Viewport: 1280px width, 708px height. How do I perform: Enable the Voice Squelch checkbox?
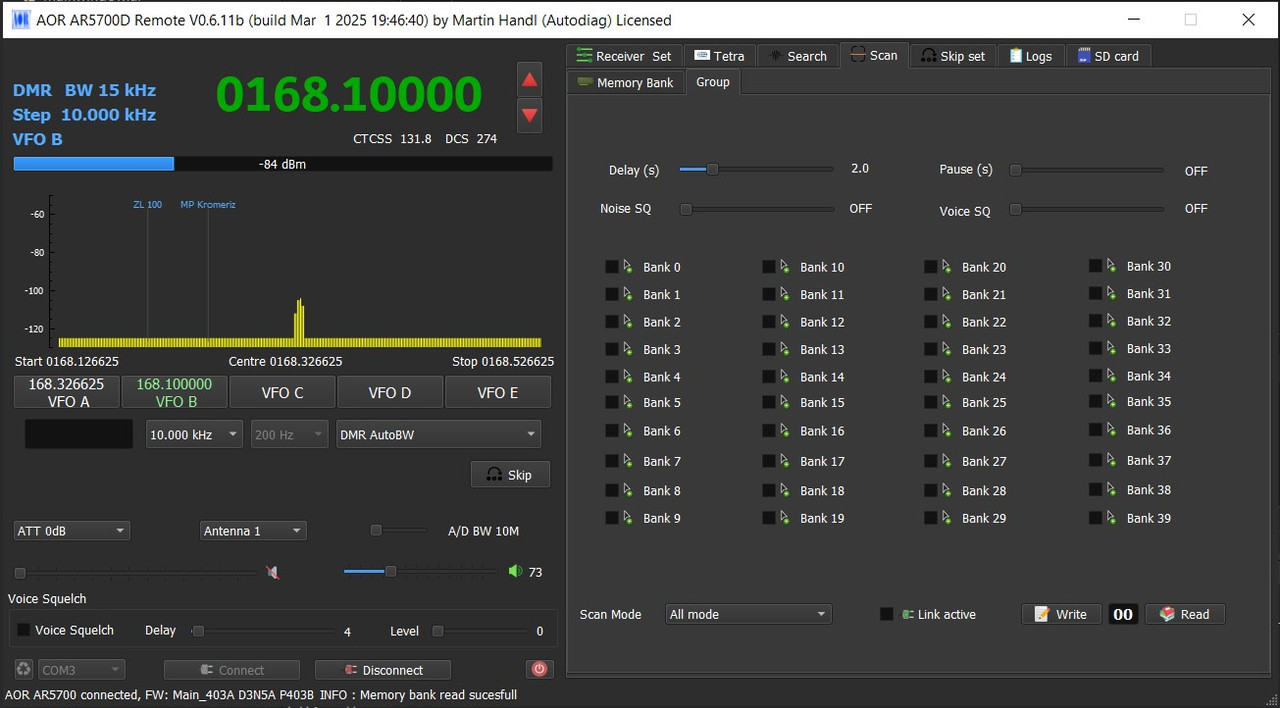point(24,630)
